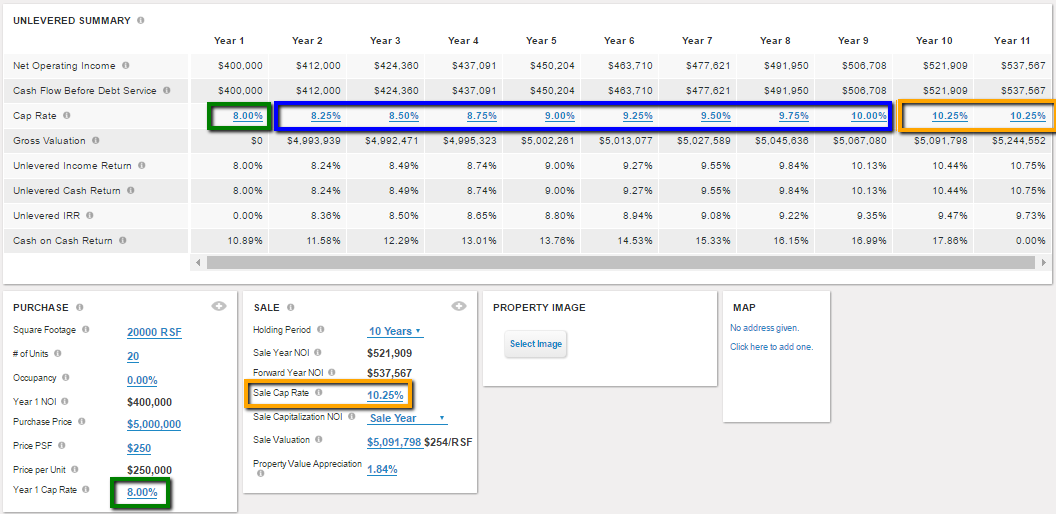This screenshot has height=514, width=1056.
Task: Click the plus icon in the Sale panel
Action: click(458, 306)
